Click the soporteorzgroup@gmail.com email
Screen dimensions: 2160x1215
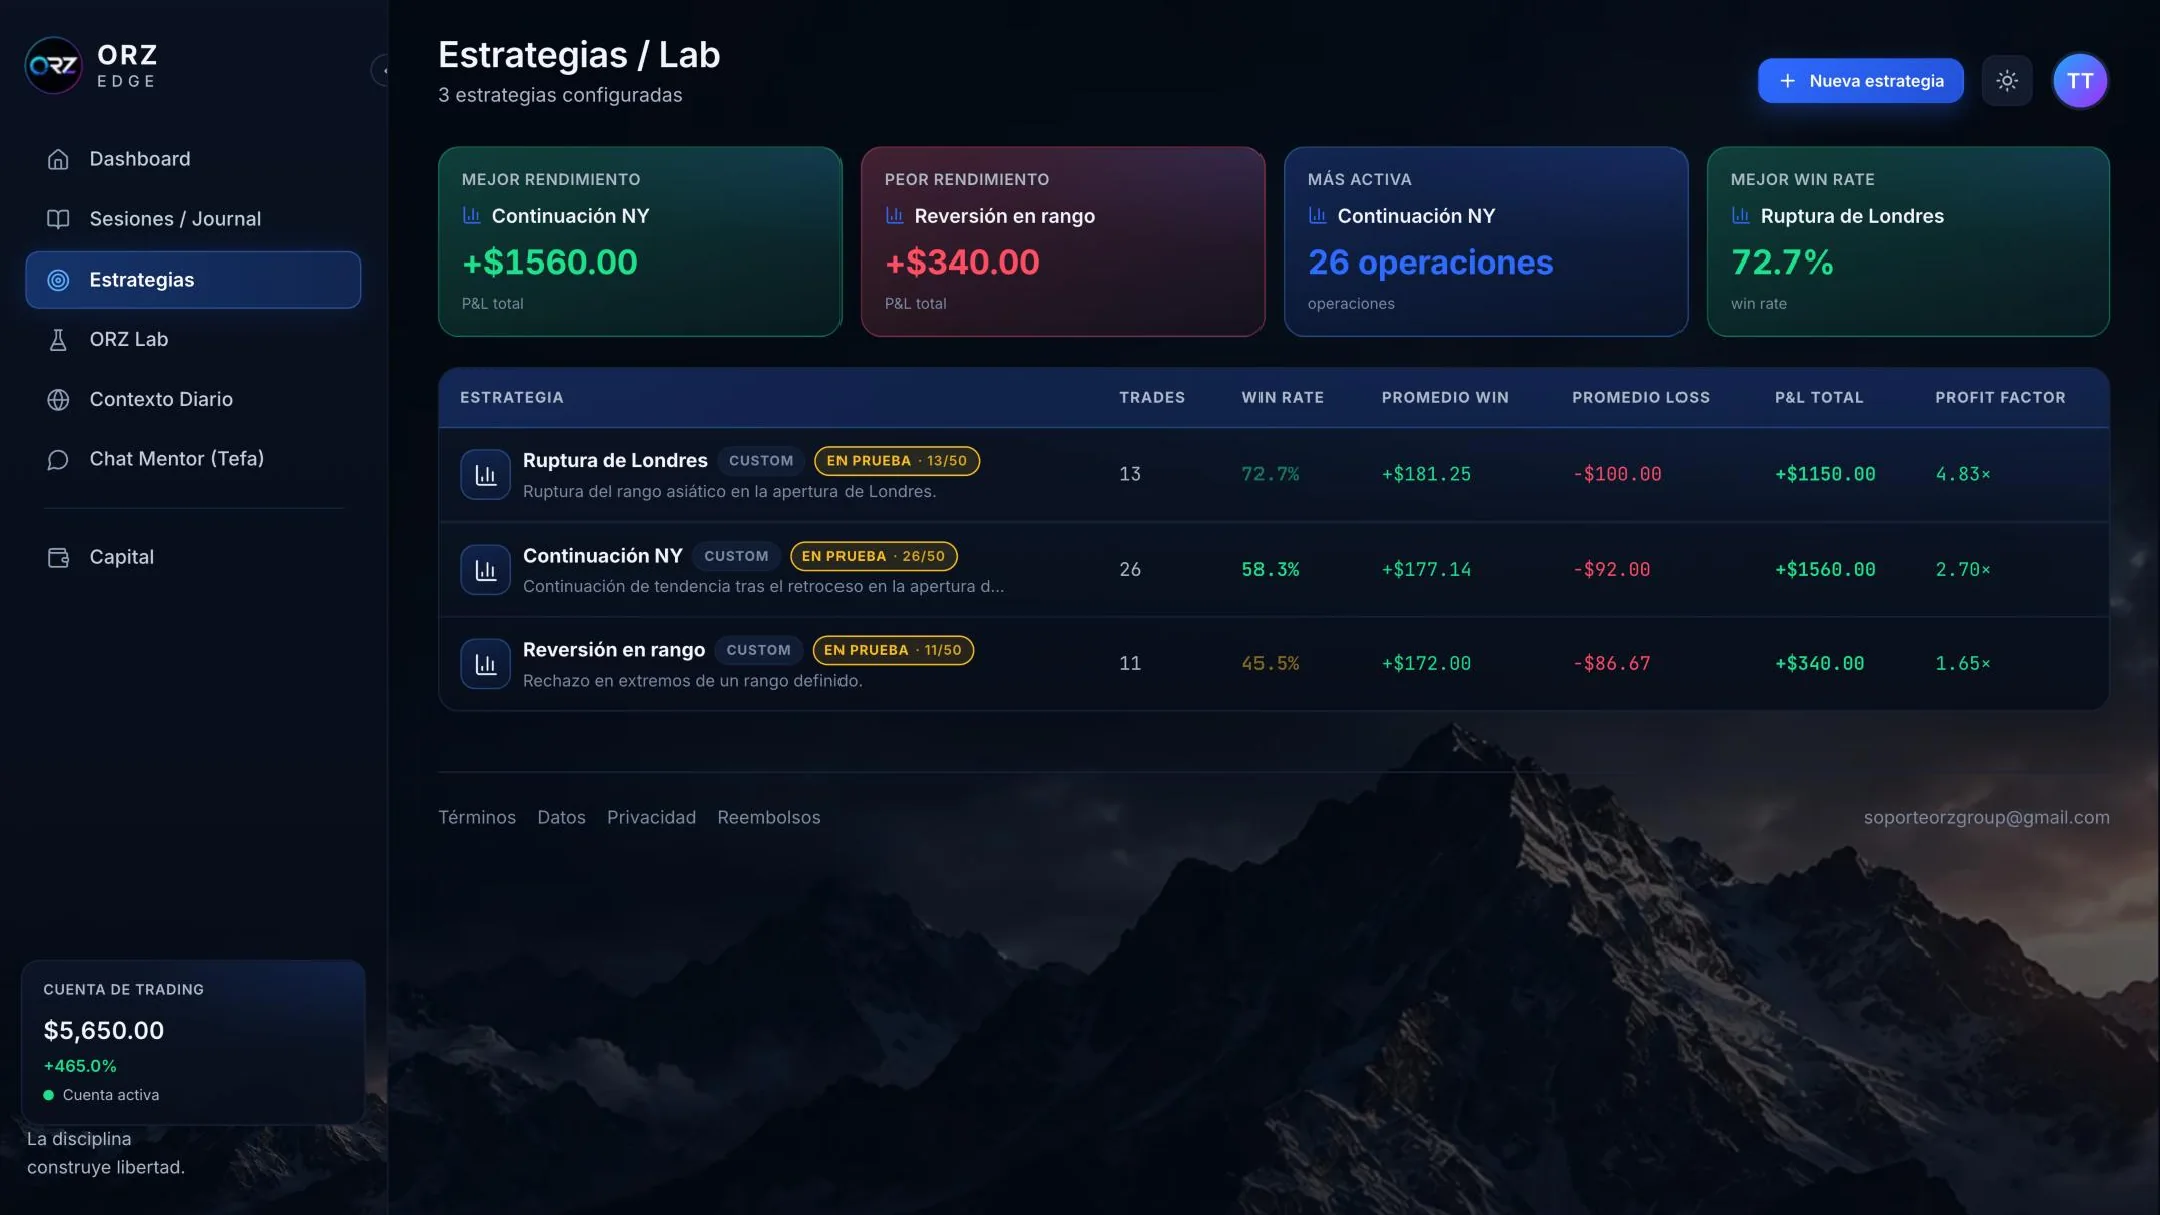coord(1986,817)
